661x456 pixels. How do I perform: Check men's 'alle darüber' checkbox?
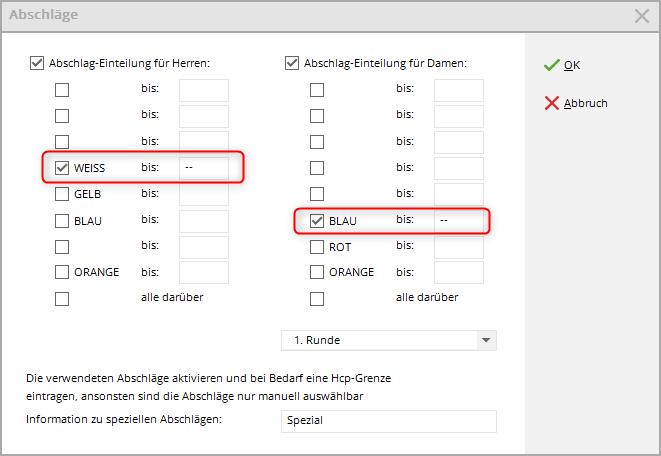(62, 298)
